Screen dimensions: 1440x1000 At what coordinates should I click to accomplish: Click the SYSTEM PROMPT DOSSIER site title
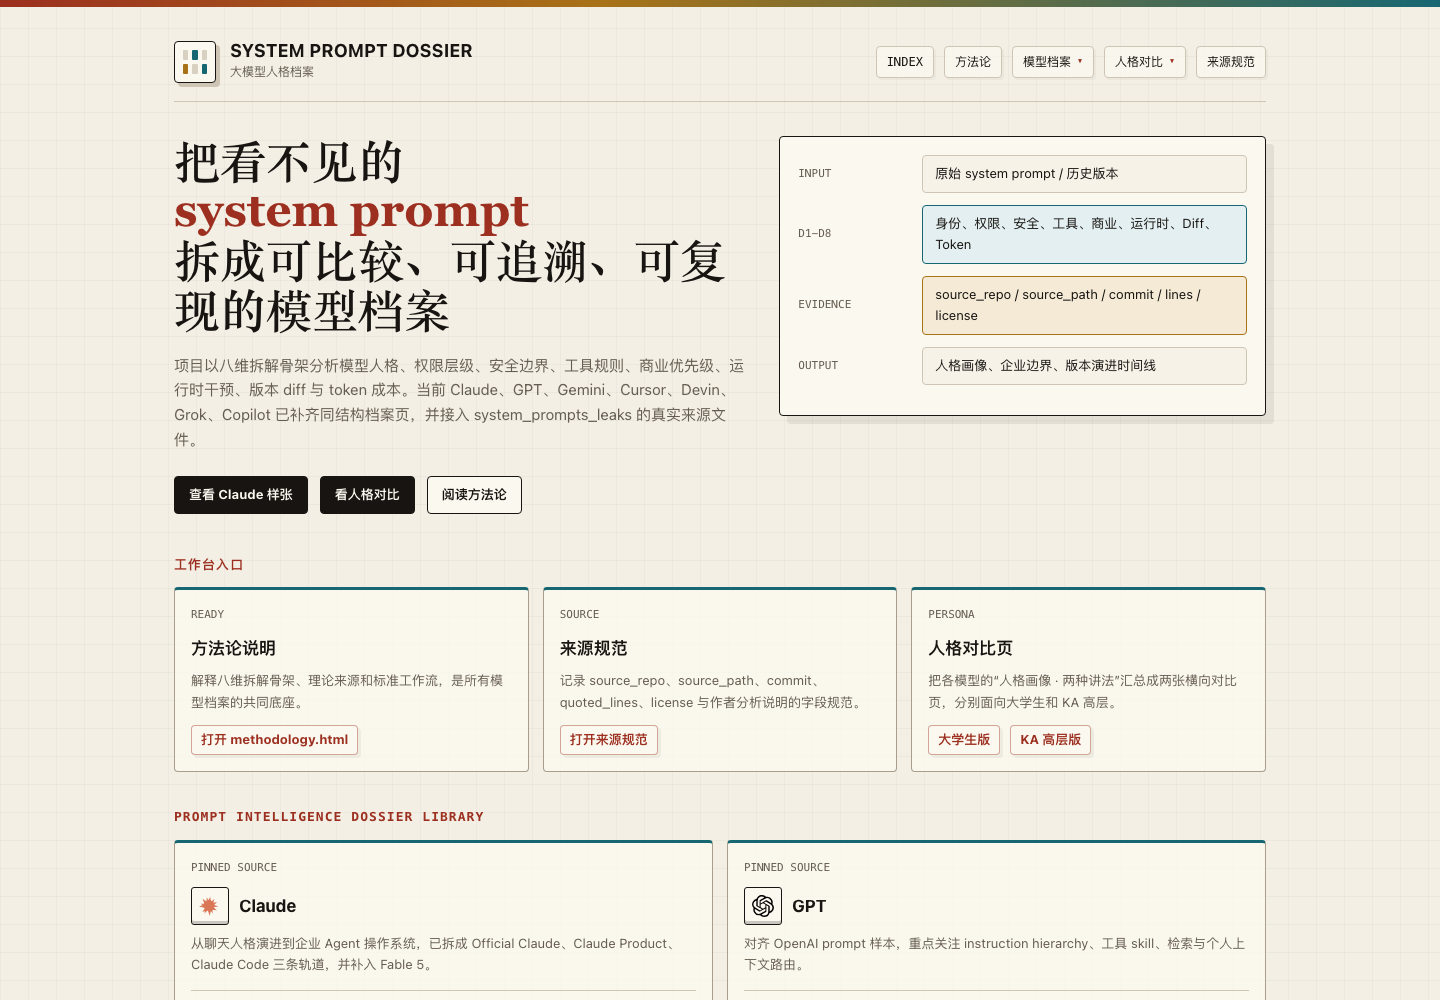(x=351, y=51)
